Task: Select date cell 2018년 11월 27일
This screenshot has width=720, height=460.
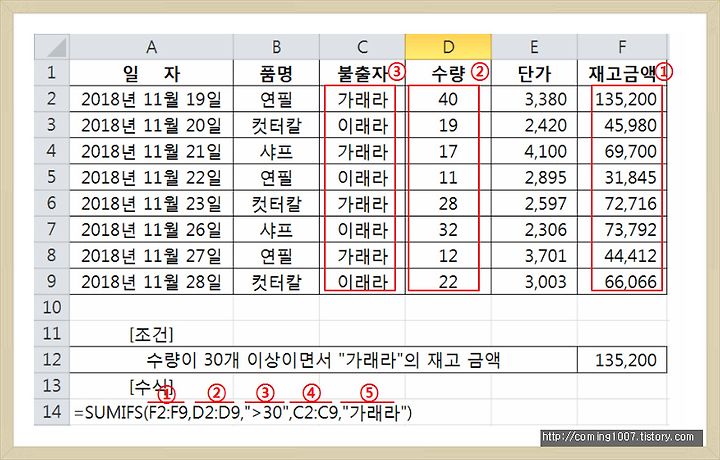Action: tap(152, 256)
